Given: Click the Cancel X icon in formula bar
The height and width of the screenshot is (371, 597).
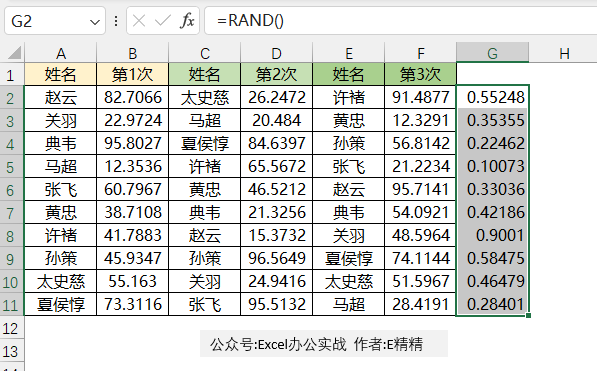Looking at the screenshot, I should tap(139, 21).
